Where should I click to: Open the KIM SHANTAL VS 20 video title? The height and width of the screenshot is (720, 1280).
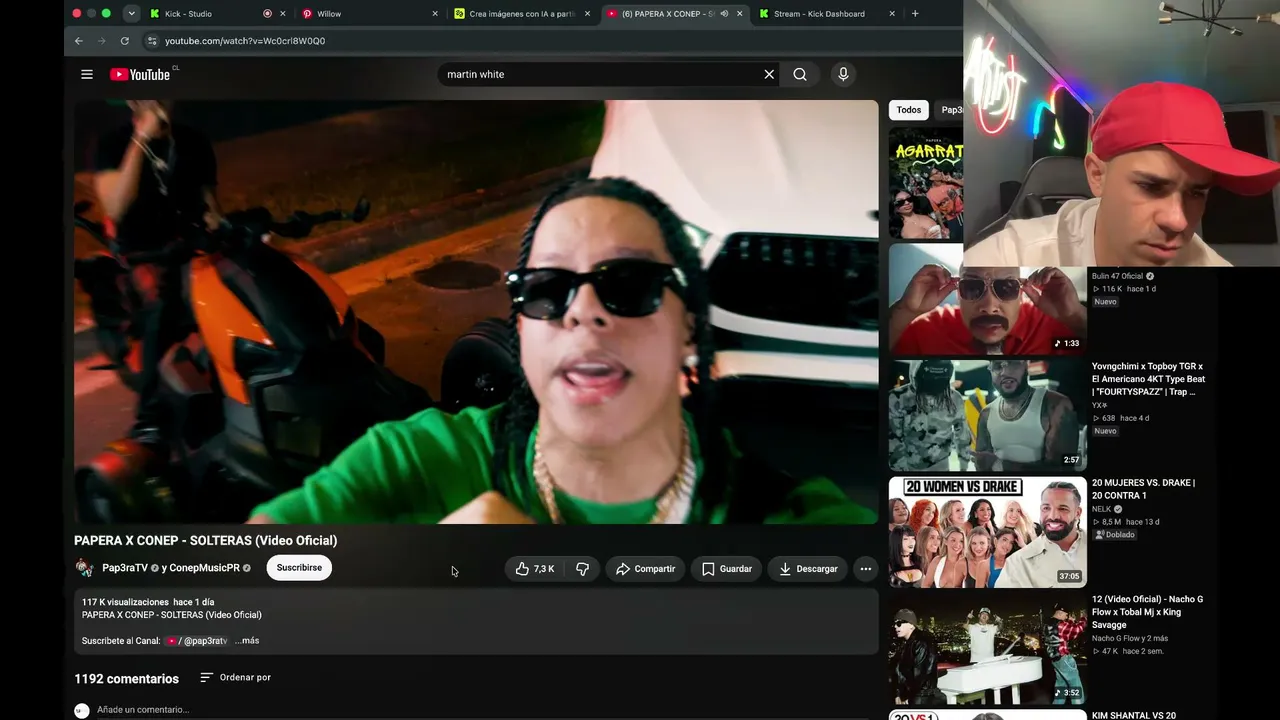(x=1134, y=715)
